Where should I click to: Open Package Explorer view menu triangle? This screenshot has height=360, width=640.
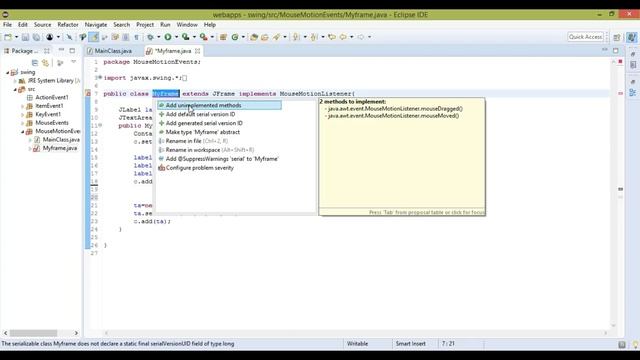tap(73, 62)
